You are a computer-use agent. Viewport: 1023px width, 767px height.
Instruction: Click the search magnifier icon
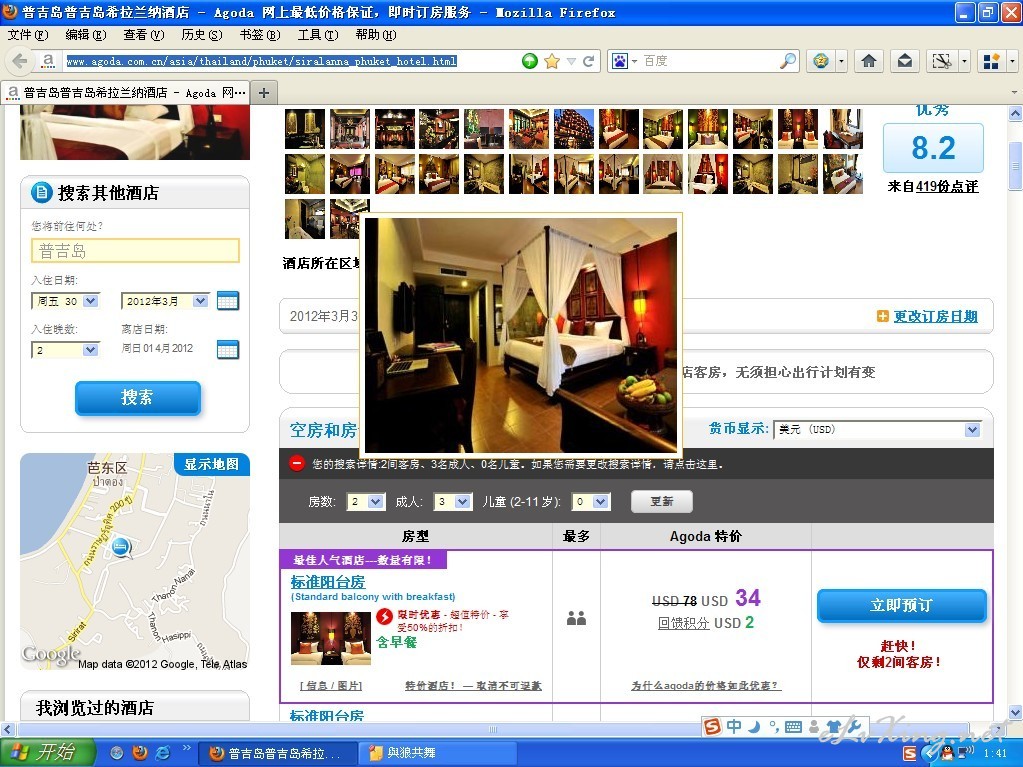(x=788, y=61)
